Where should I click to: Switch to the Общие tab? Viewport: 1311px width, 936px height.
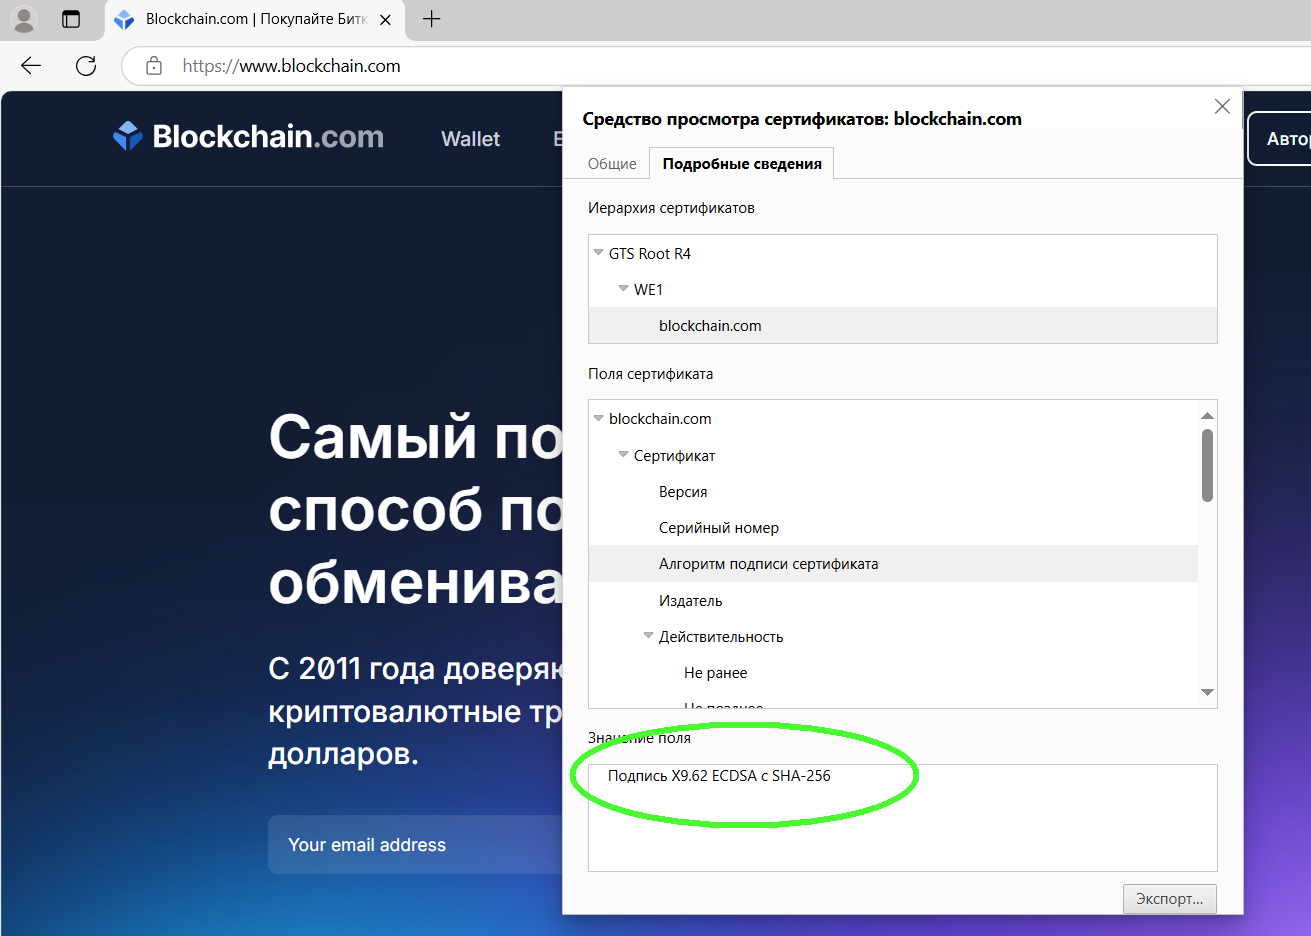coord(612,164)
